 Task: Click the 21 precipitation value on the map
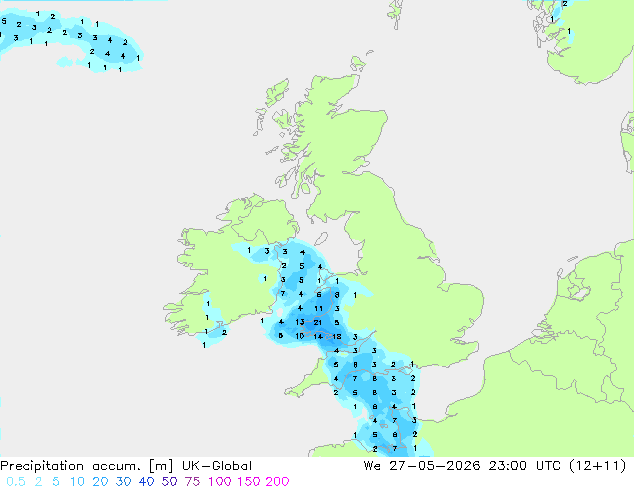click(318, 322)
